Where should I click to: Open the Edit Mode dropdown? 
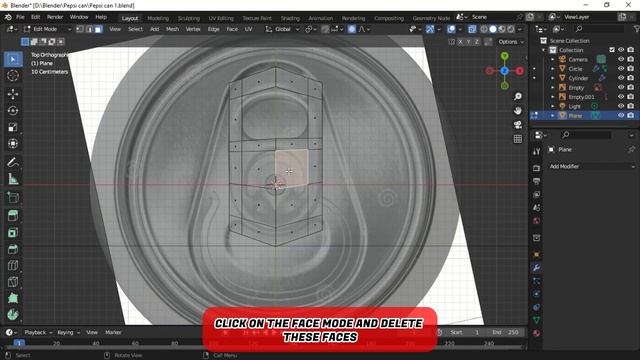pyautogui.click(x=47, y=29)
